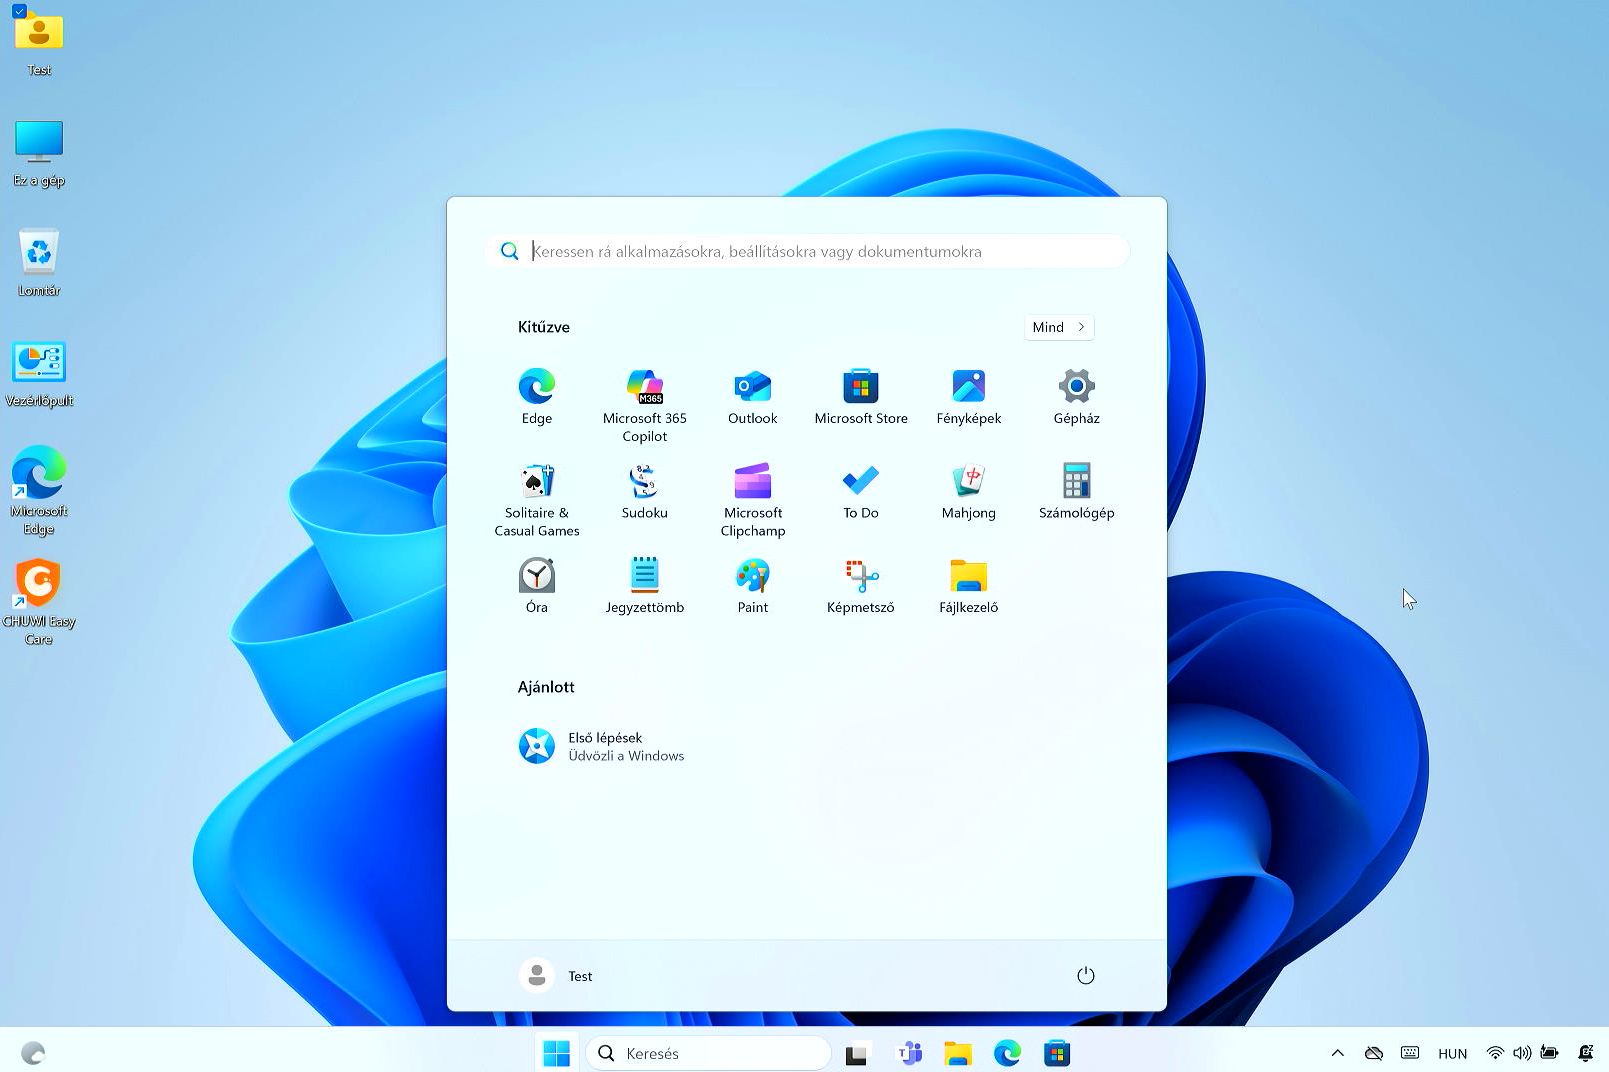Expand all apps with Mind button

point(1058,327)
